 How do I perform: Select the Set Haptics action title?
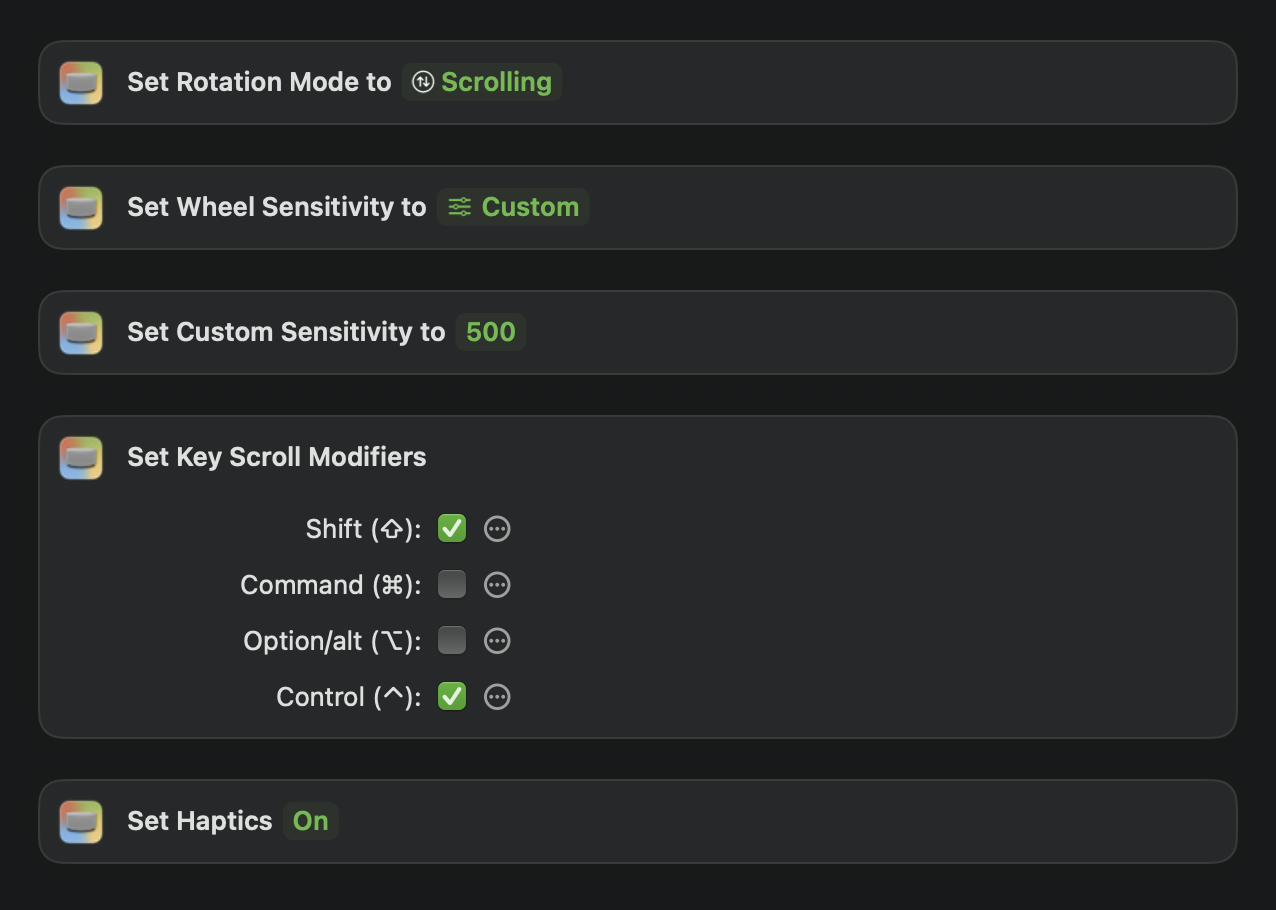(199, 821)
